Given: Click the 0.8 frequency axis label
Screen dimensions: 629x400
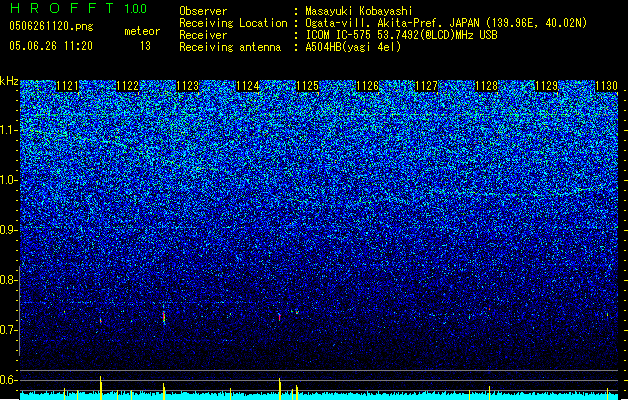Looking at the screenshot, I should coord(8,280).
